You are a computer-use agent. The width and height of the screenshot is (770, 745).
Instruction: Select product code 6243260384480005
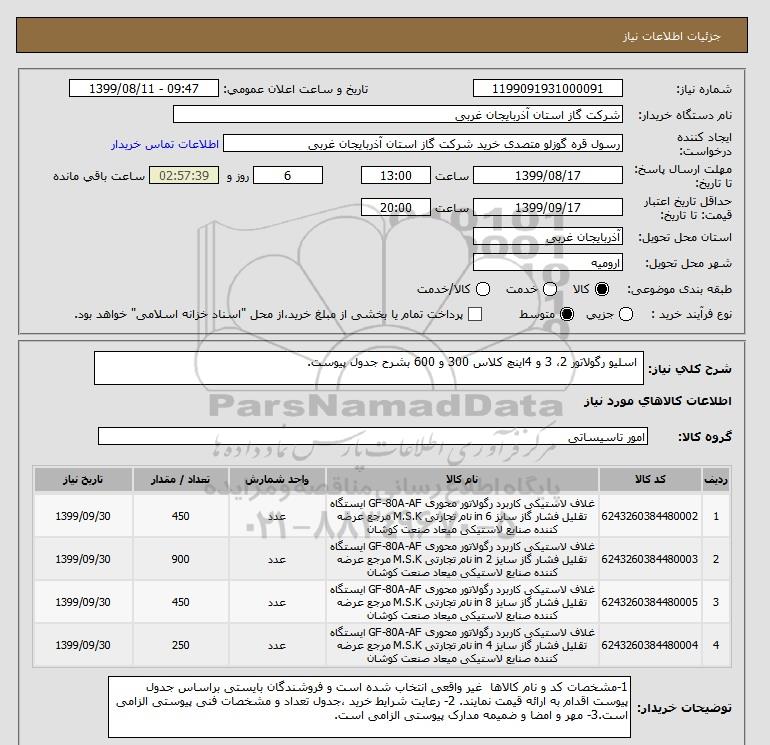click(x=650, y=602)
